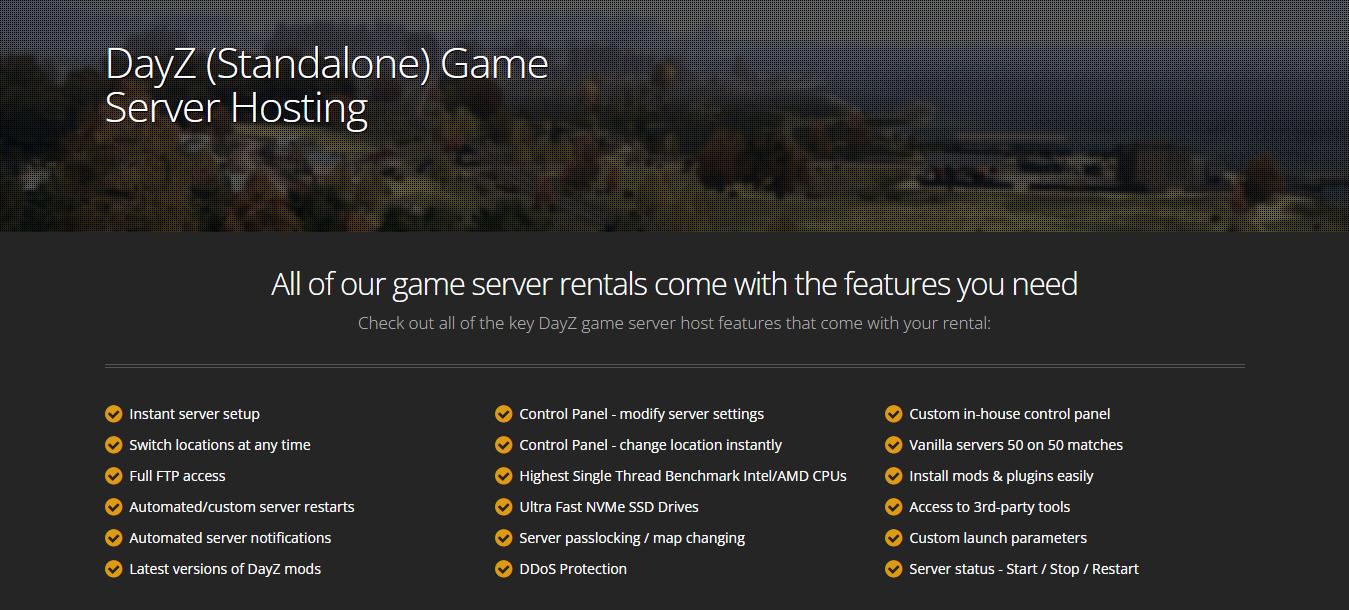Click checkmark icon beside Automated/custom server restarts

[114, 507]
